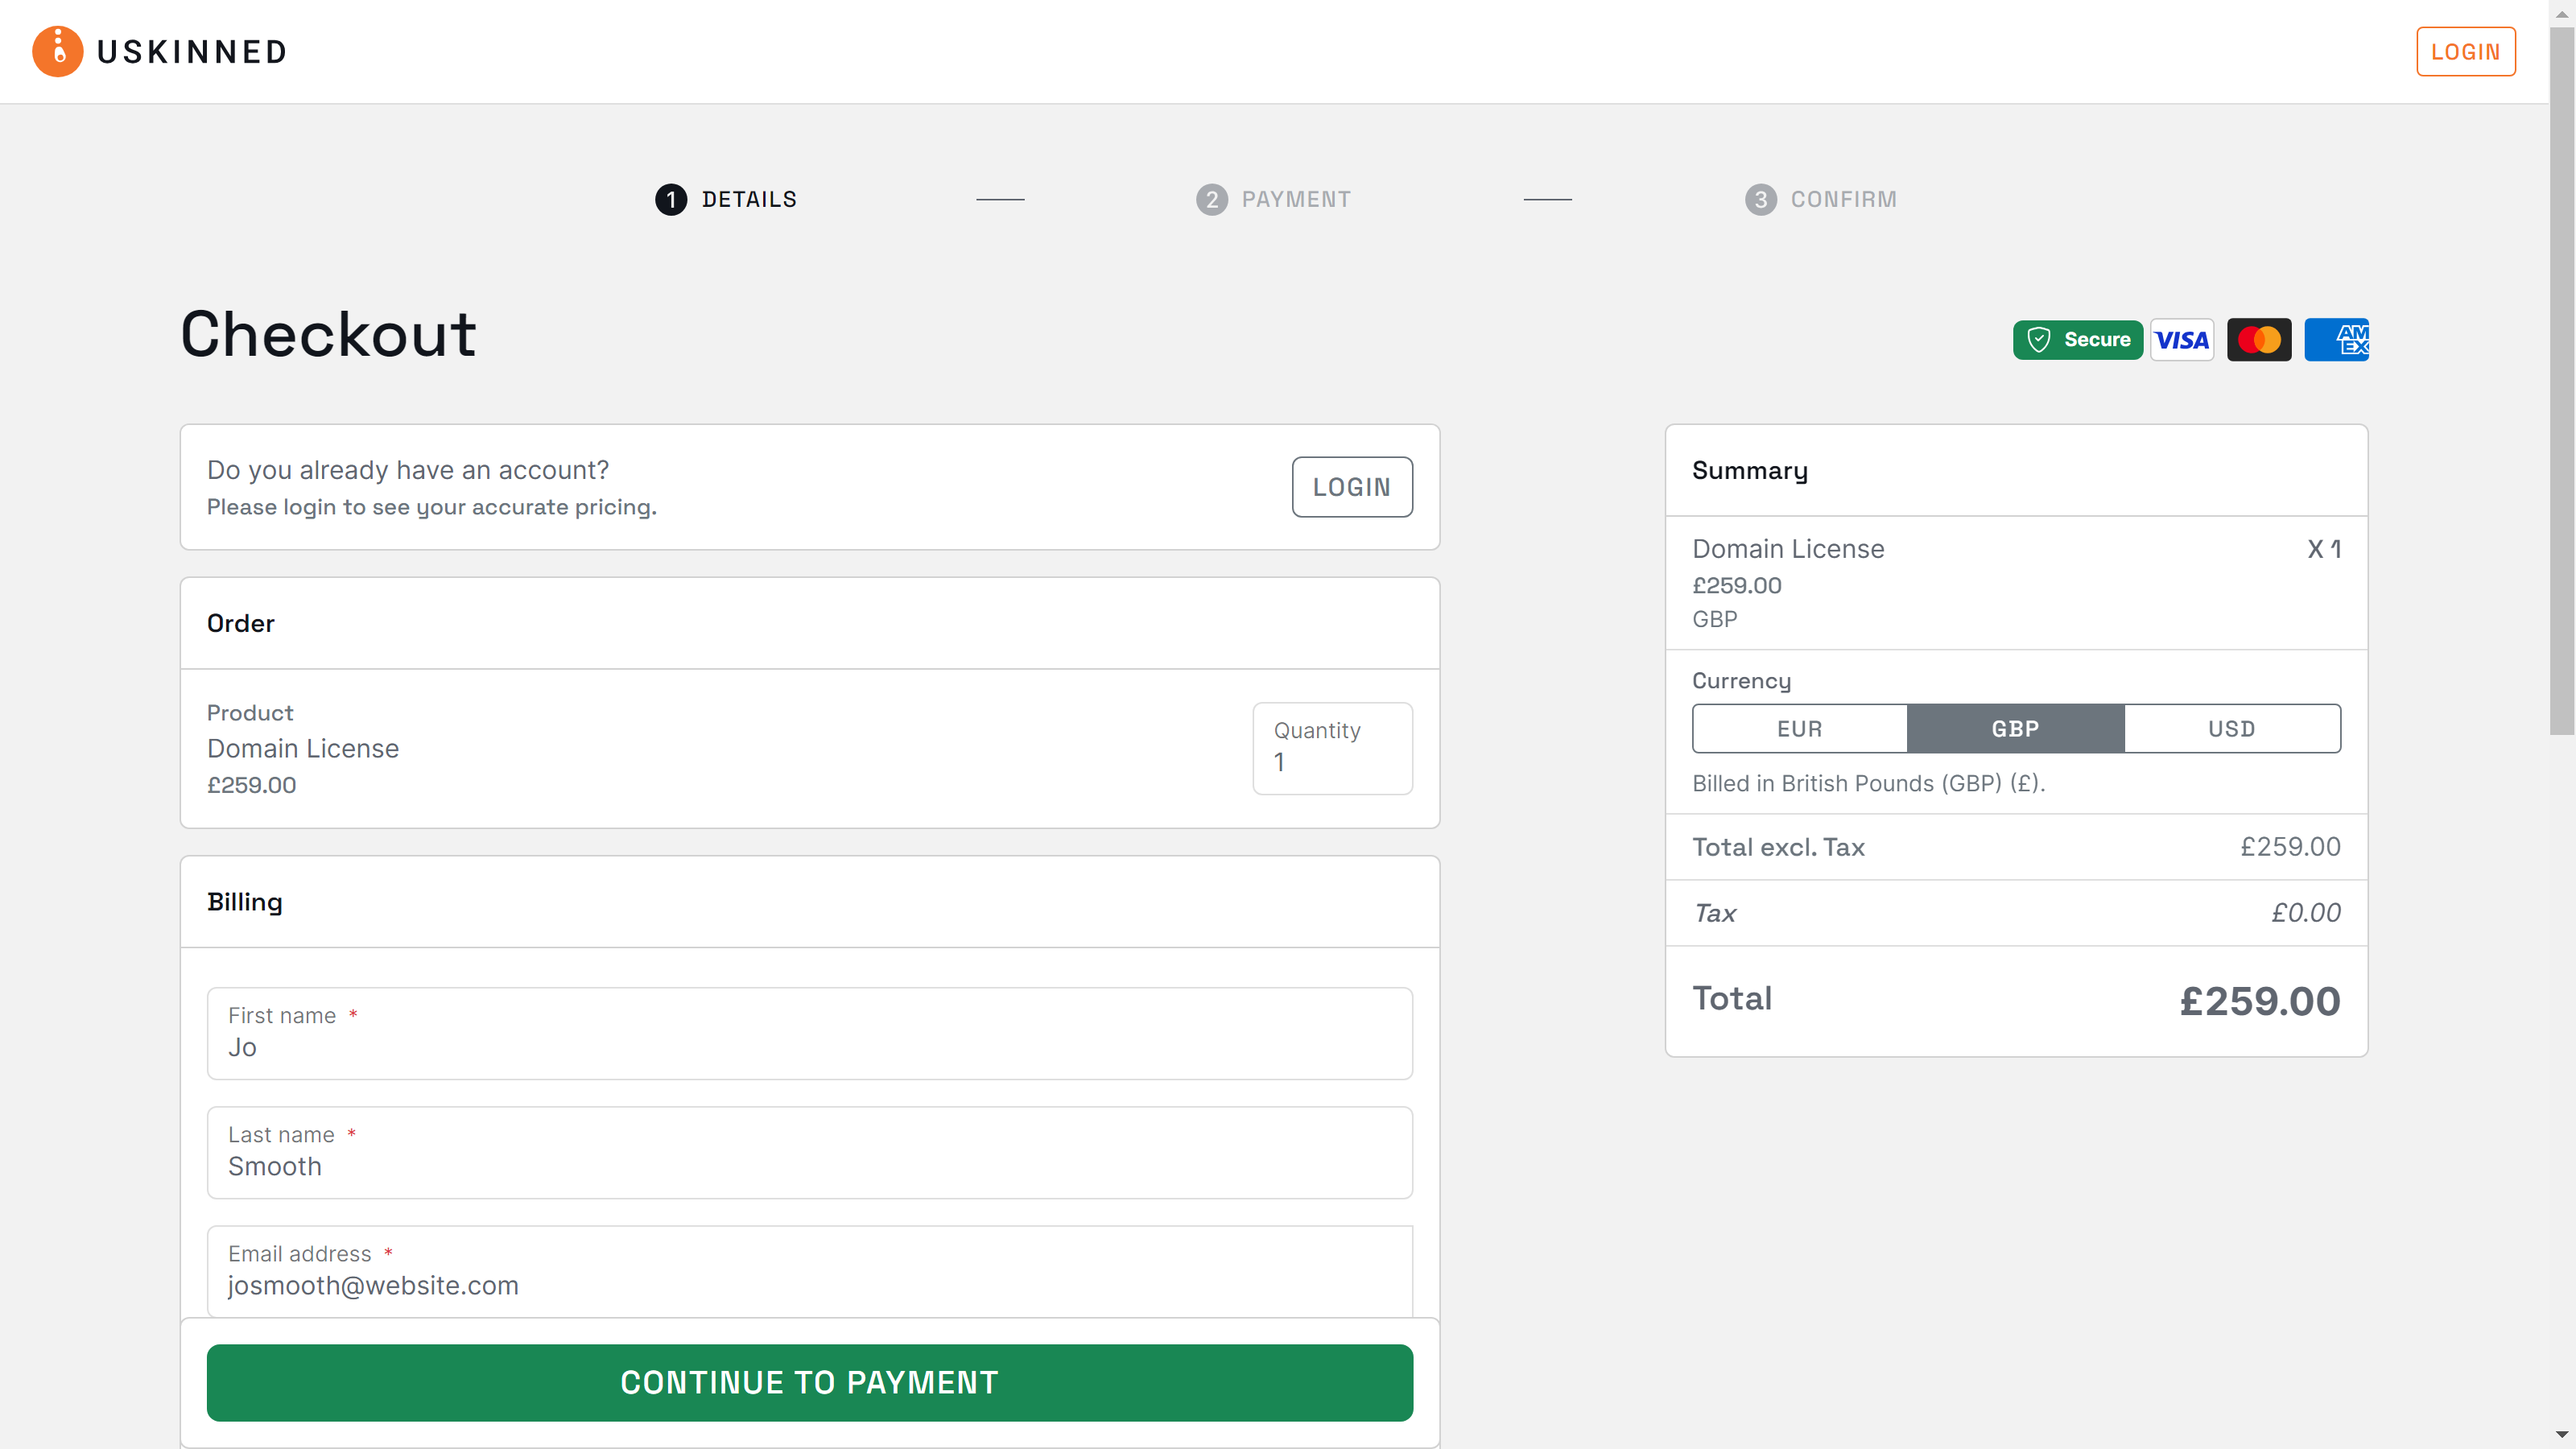
Task: Click the step 1 Details circle
Action: [x=671, y=199]
